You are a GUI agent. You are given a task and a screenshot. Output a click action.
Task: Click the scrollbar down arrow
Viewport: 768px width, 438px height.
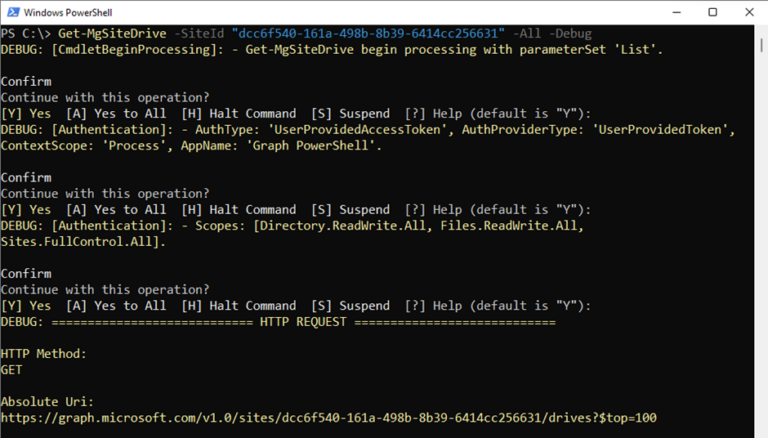coord(758,429)
